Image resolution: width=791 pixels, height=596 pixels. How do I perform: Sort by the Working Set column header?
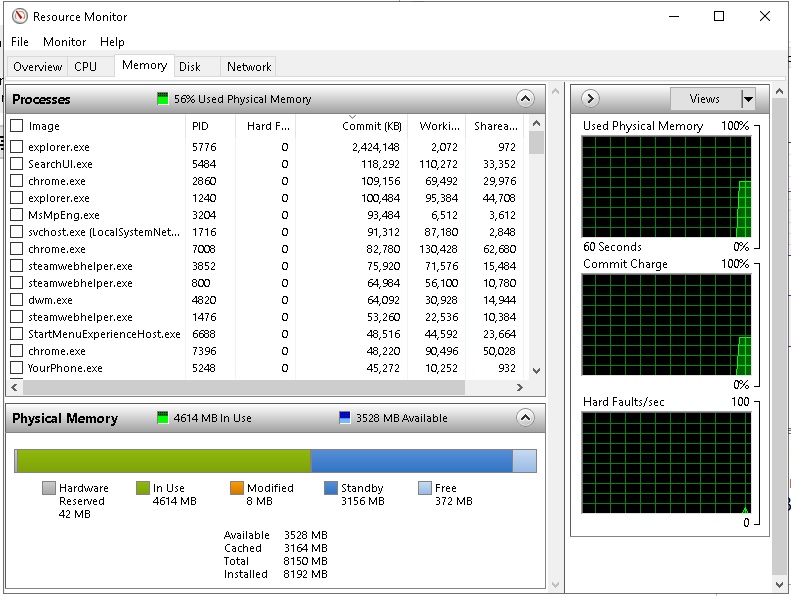click(x=437, y=126)
